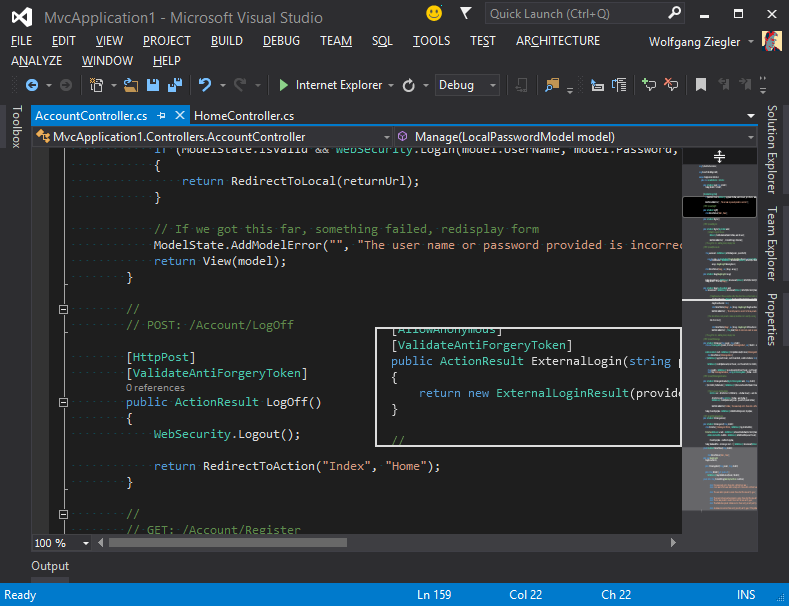Open the EDIT menu
Screen dimensions: 789x606
coord(63,41)
